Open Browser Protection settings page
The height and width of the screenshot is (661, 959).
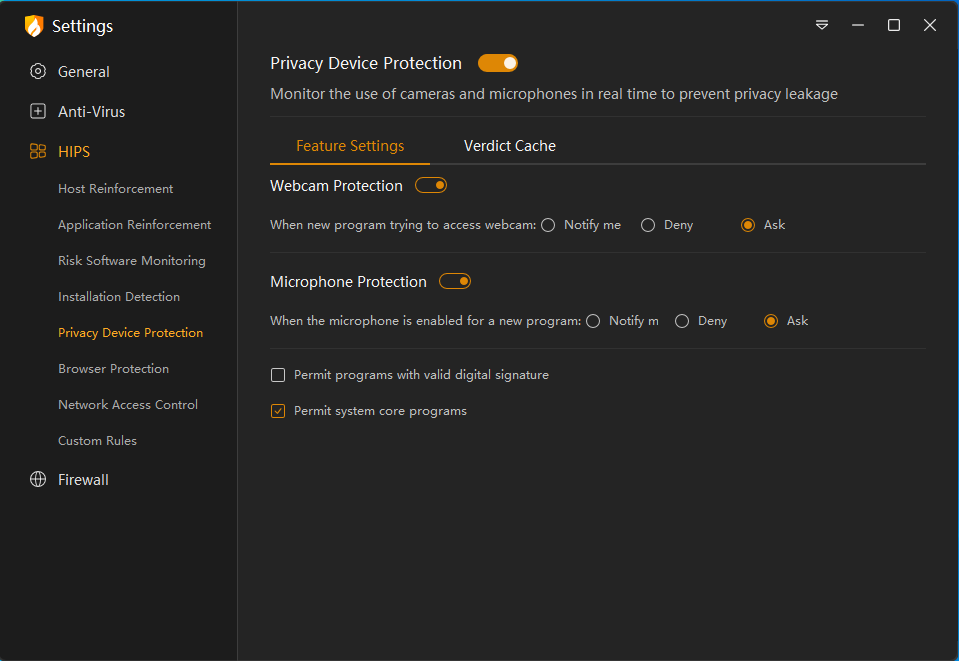click(x=113, y=369)
